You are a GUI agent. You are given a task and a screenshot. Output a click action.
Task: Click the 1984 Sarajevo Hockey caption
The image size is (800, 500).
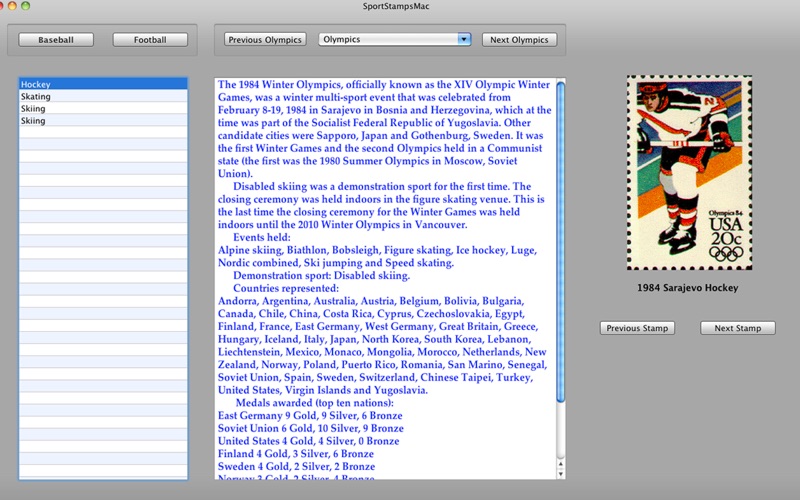687,288
